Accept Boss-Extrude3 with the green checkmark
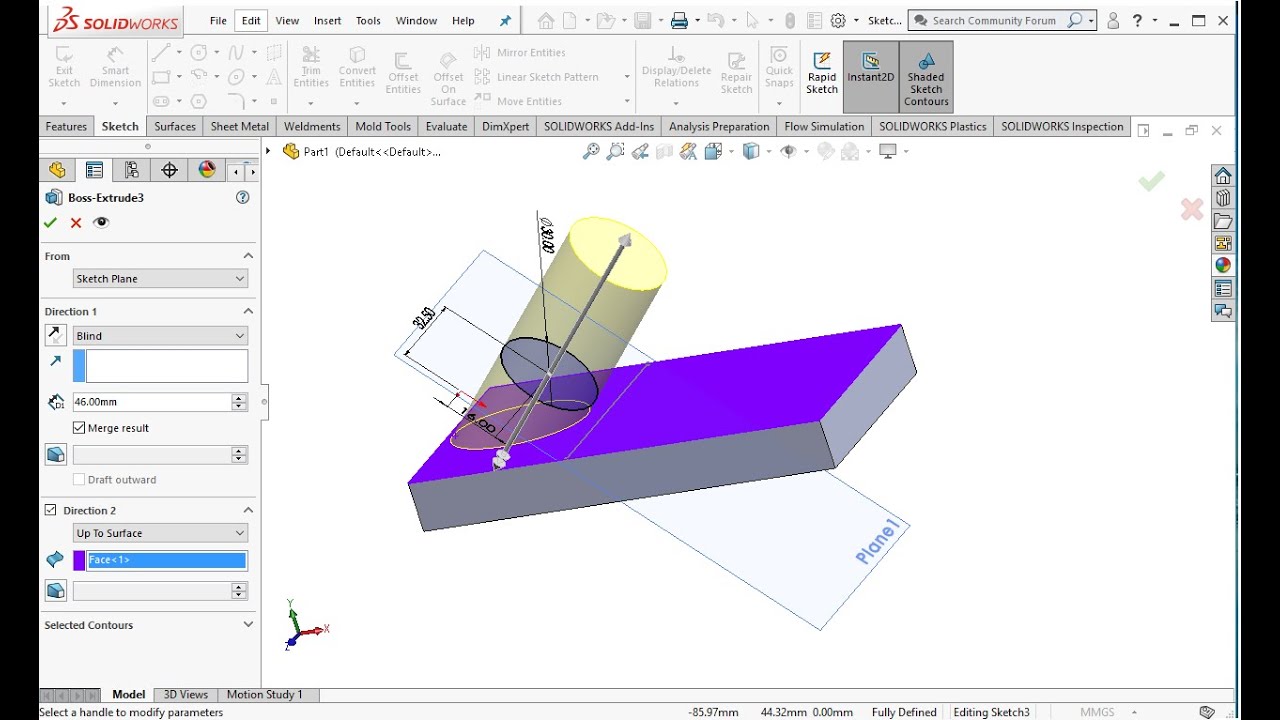Screen dimensions: 1280x720 point(50,223)
